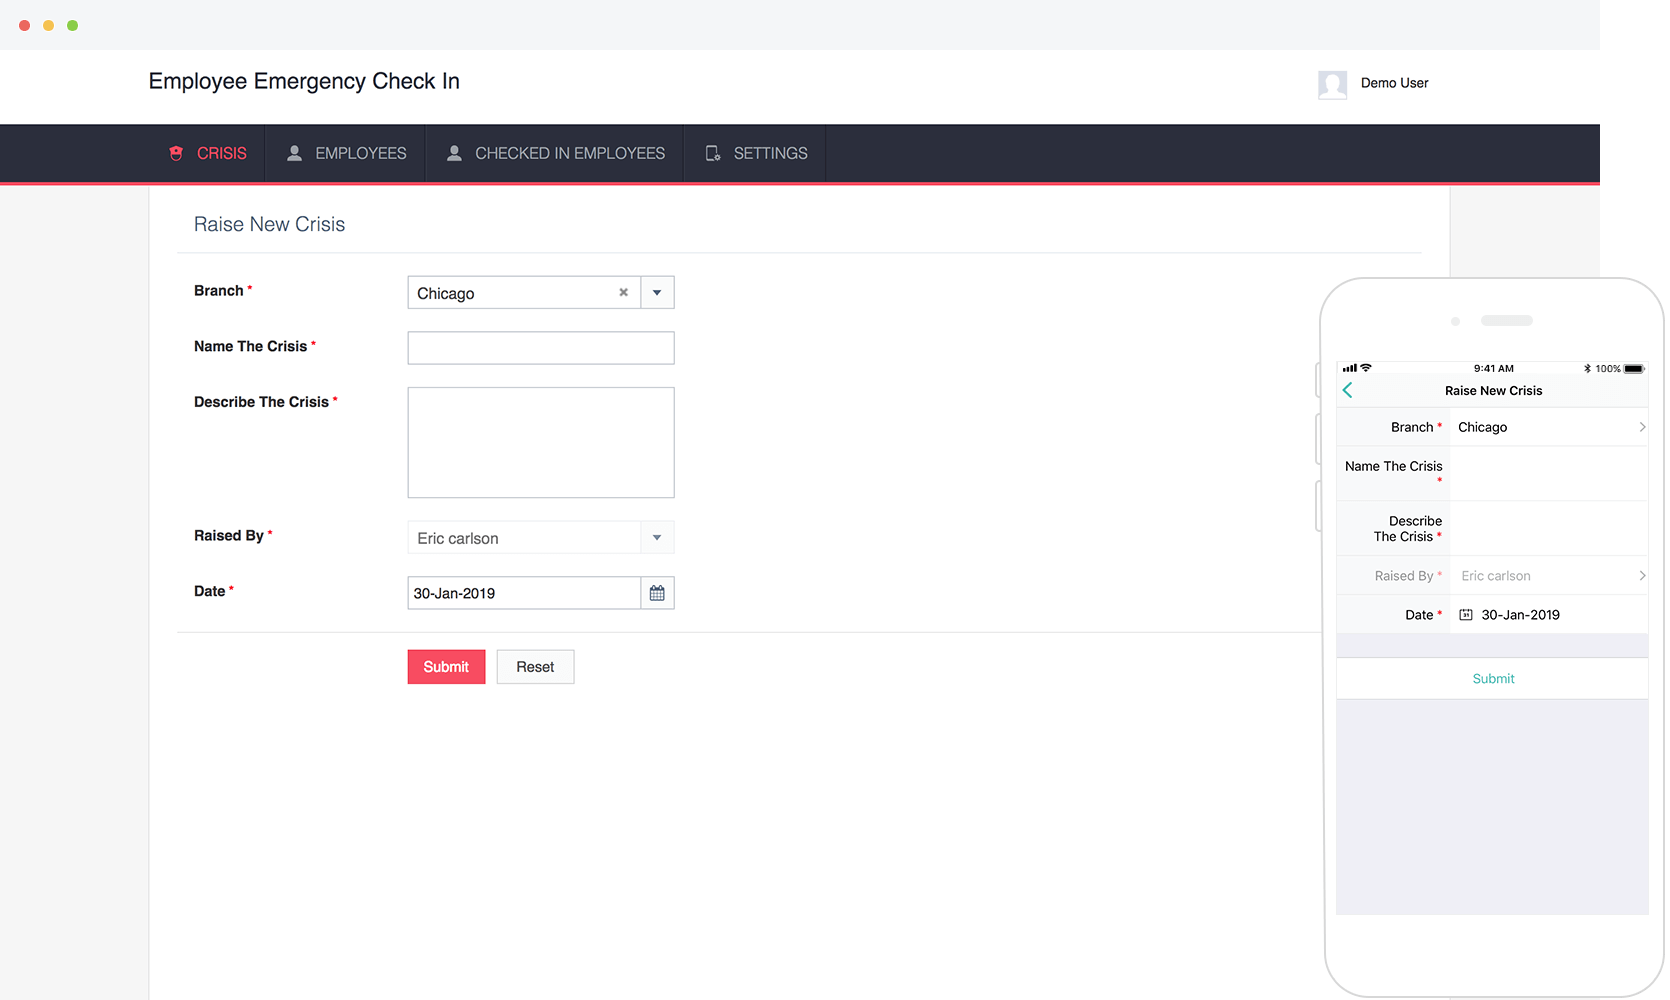
Task: Click the Crisis shield icon in navbar
Action: (x=176, y=153)
